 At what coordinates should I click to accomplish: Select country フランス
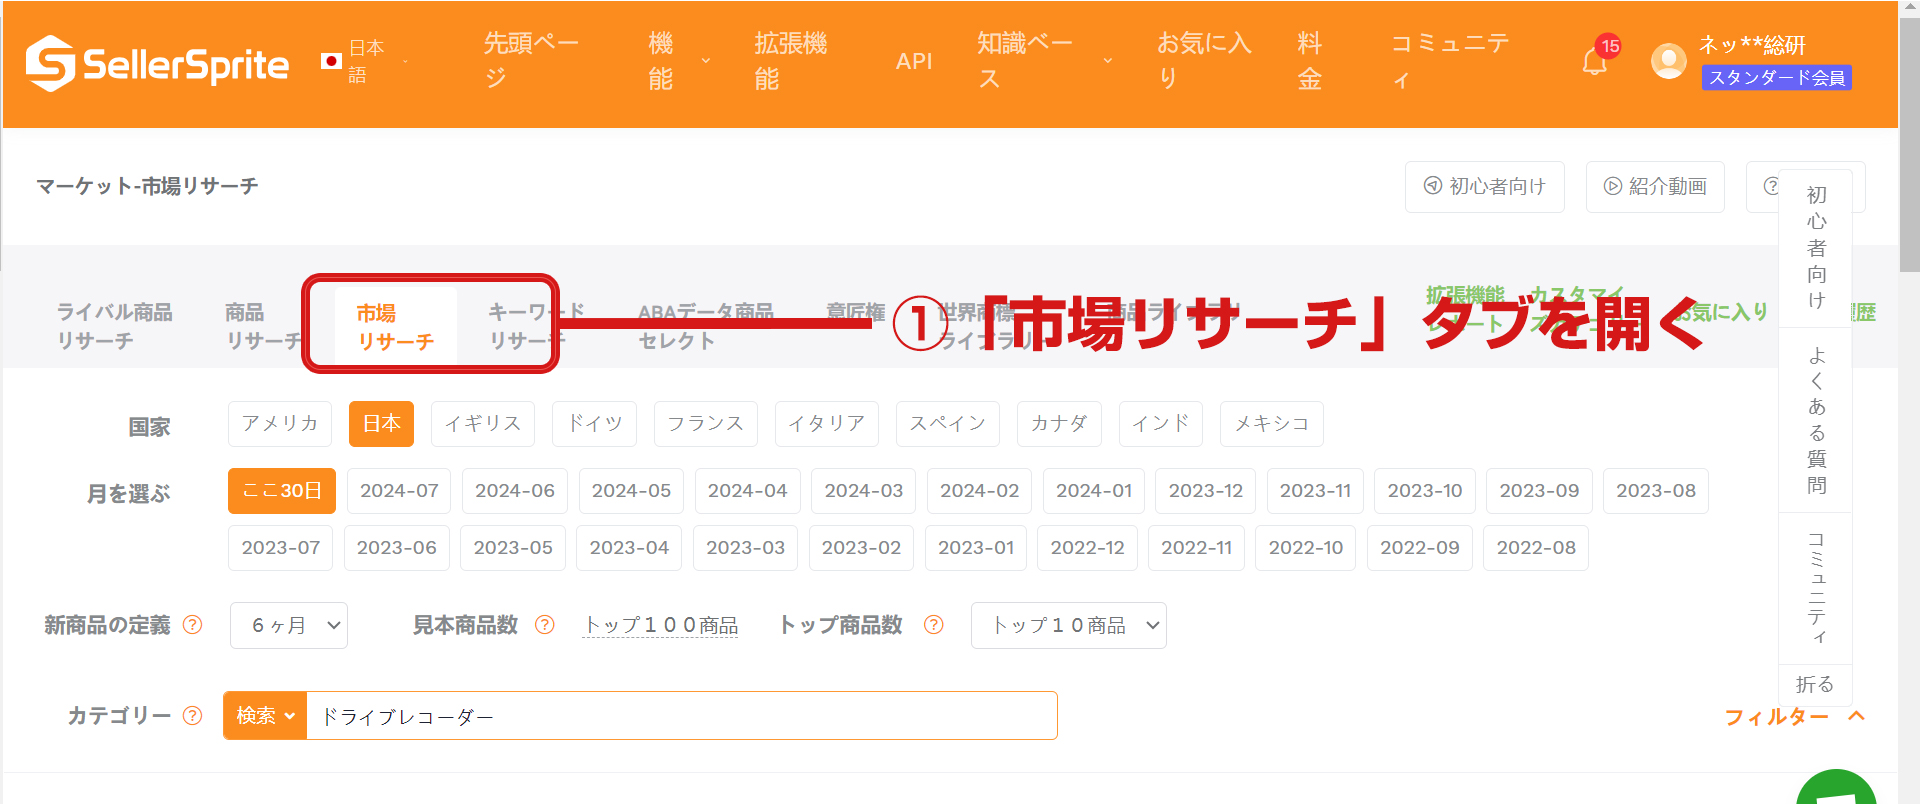coord(706,423)
